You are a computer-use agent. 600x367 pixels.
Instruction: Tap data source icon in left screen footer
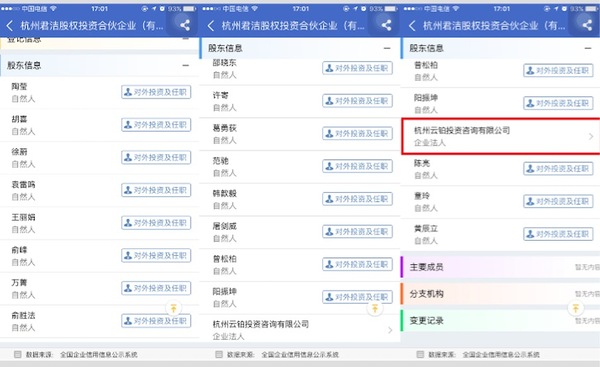[x=17, y=354]
